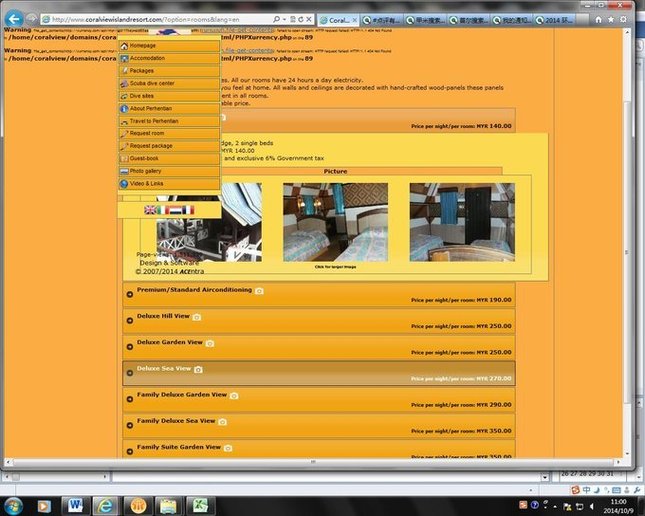The width and height of the screenshot is (645, 516).
Task: Click the info icon beside About Perhentian
Action: point(124,109)
